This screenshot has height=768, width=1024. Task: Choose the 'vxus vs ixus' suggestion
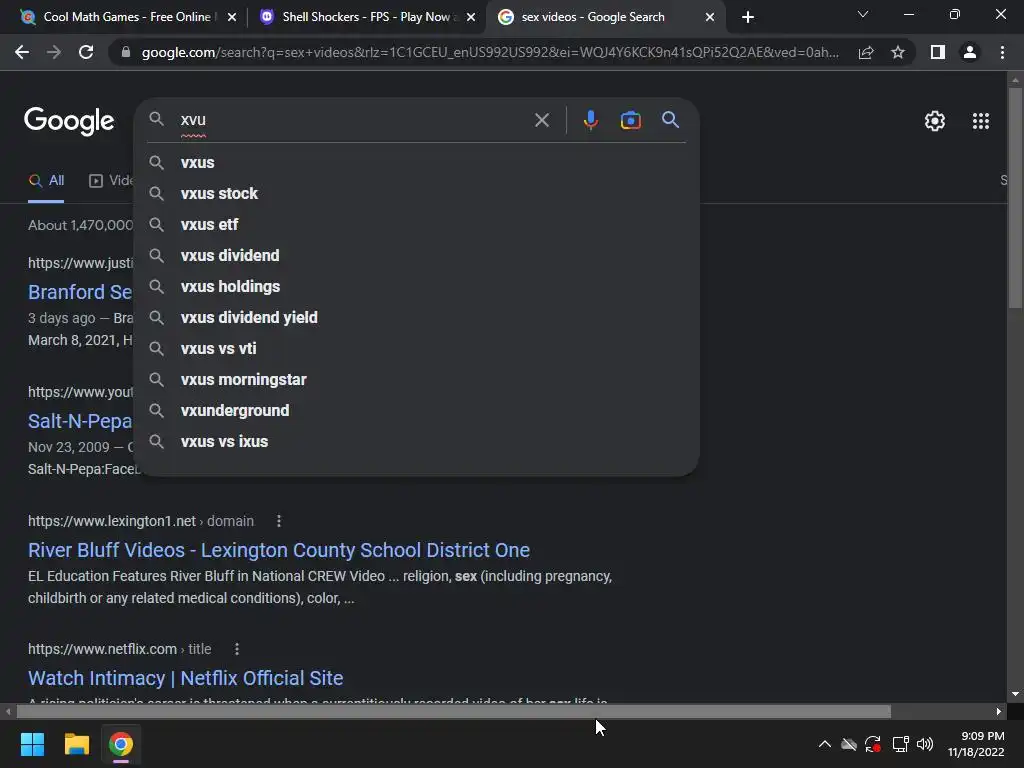(417, 441)
